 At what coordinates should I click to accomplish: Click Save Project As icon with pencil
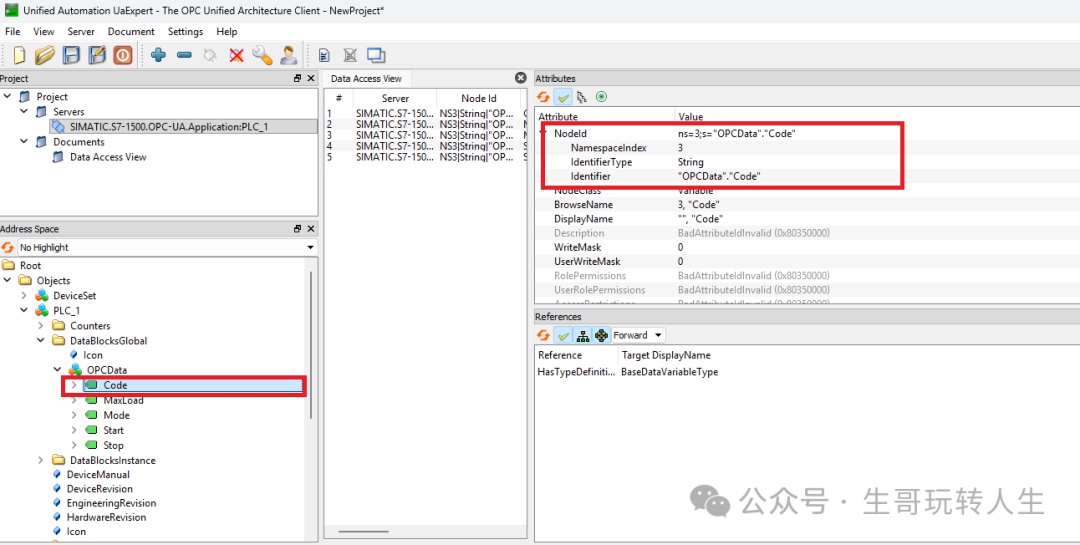(x=97, y=54)
